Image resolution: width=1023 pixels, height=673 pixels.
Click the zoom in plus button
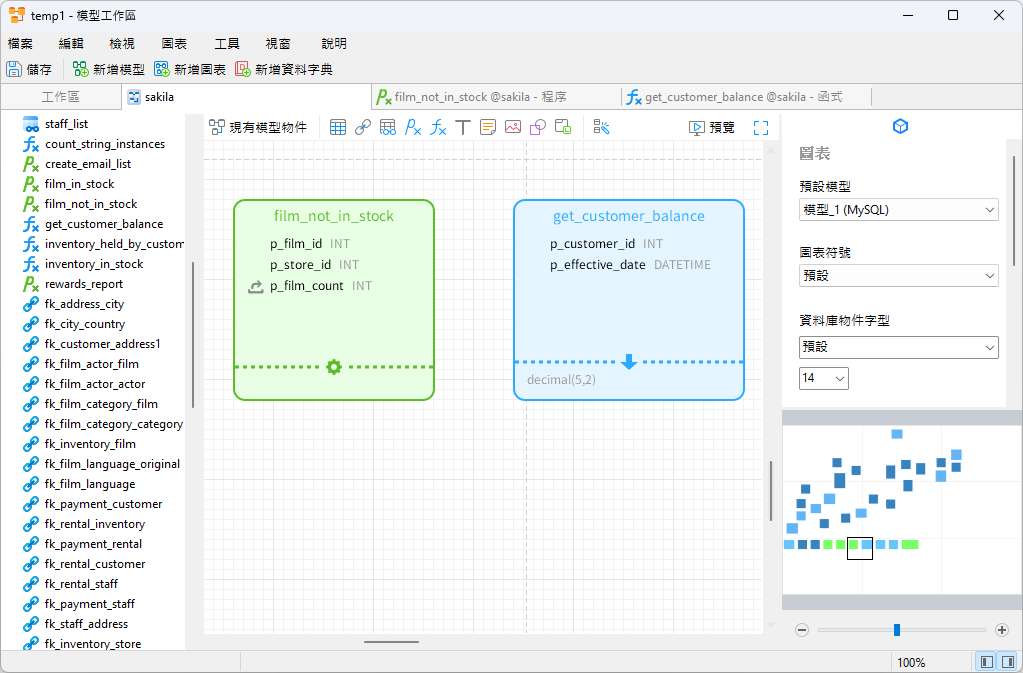click(x=1002, y=630)
